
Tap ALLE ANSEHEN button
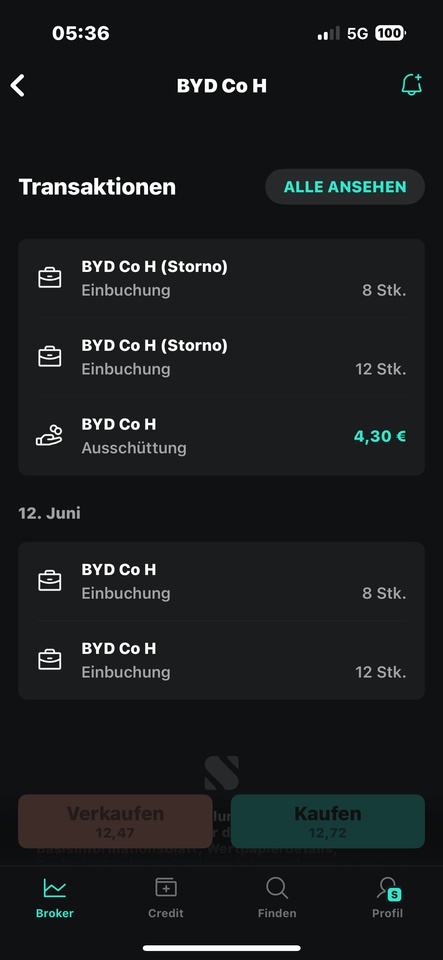(x=345, y=187)
